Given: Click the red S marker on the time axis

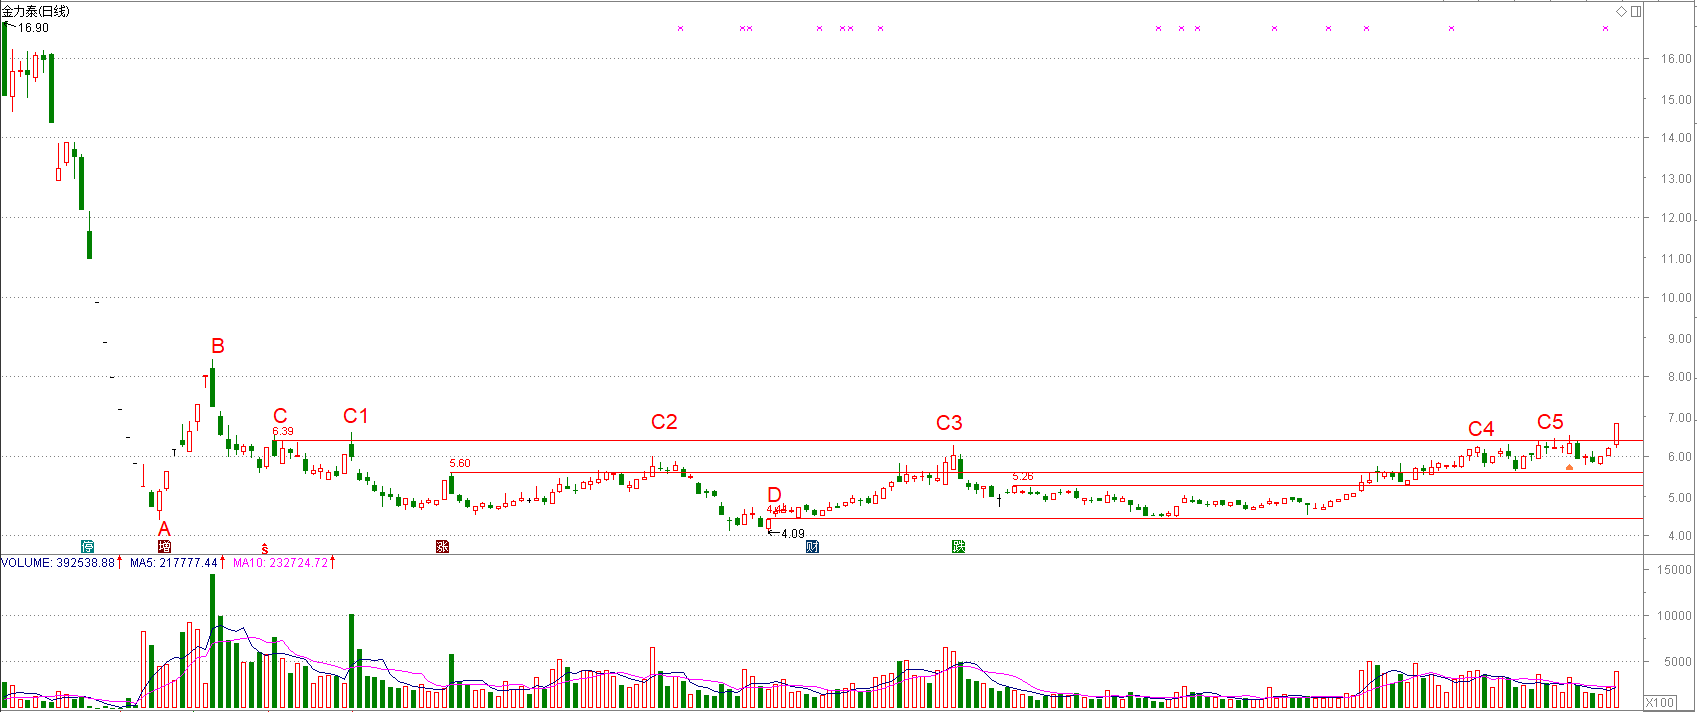Looking at the screenshot, I should [265, 548].
